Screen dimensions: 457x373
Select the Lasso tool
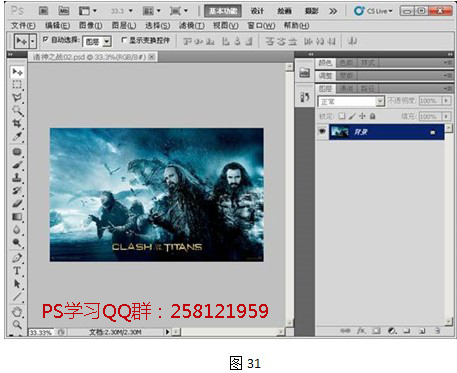click(x=17, y=98)
